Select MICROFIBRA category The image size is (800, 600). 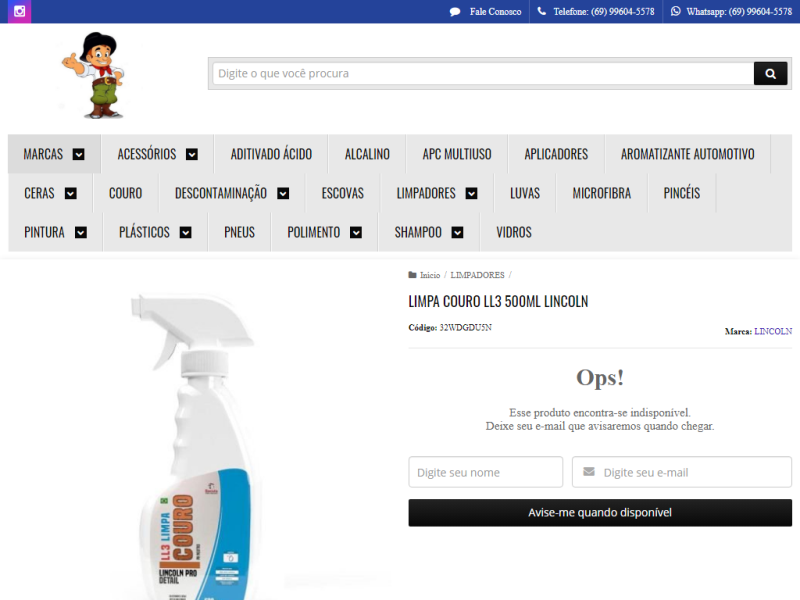click(602, 193)
